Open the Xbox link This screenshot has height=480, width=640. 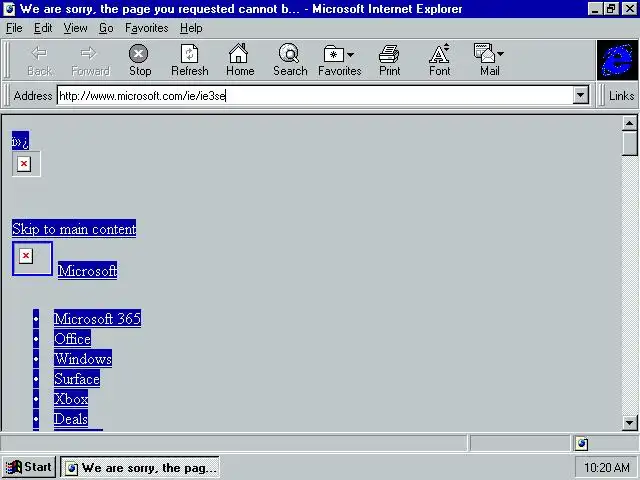(71, 398)
